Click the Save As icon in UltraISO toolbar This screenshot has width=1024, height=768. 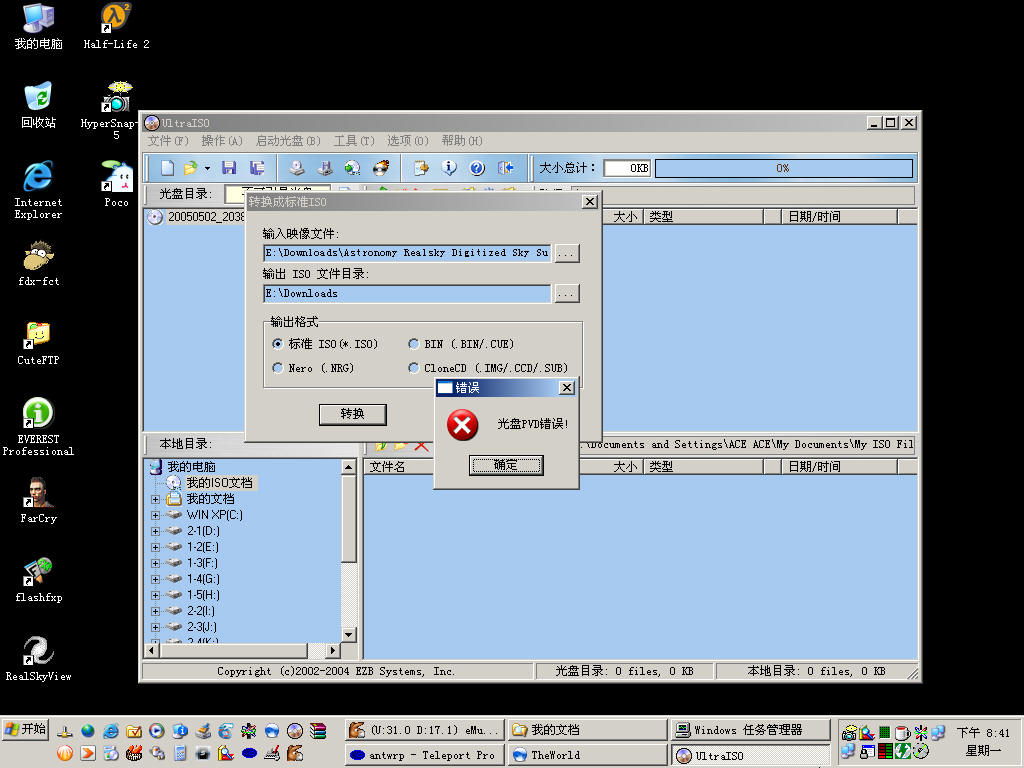[x=257, y=168]
